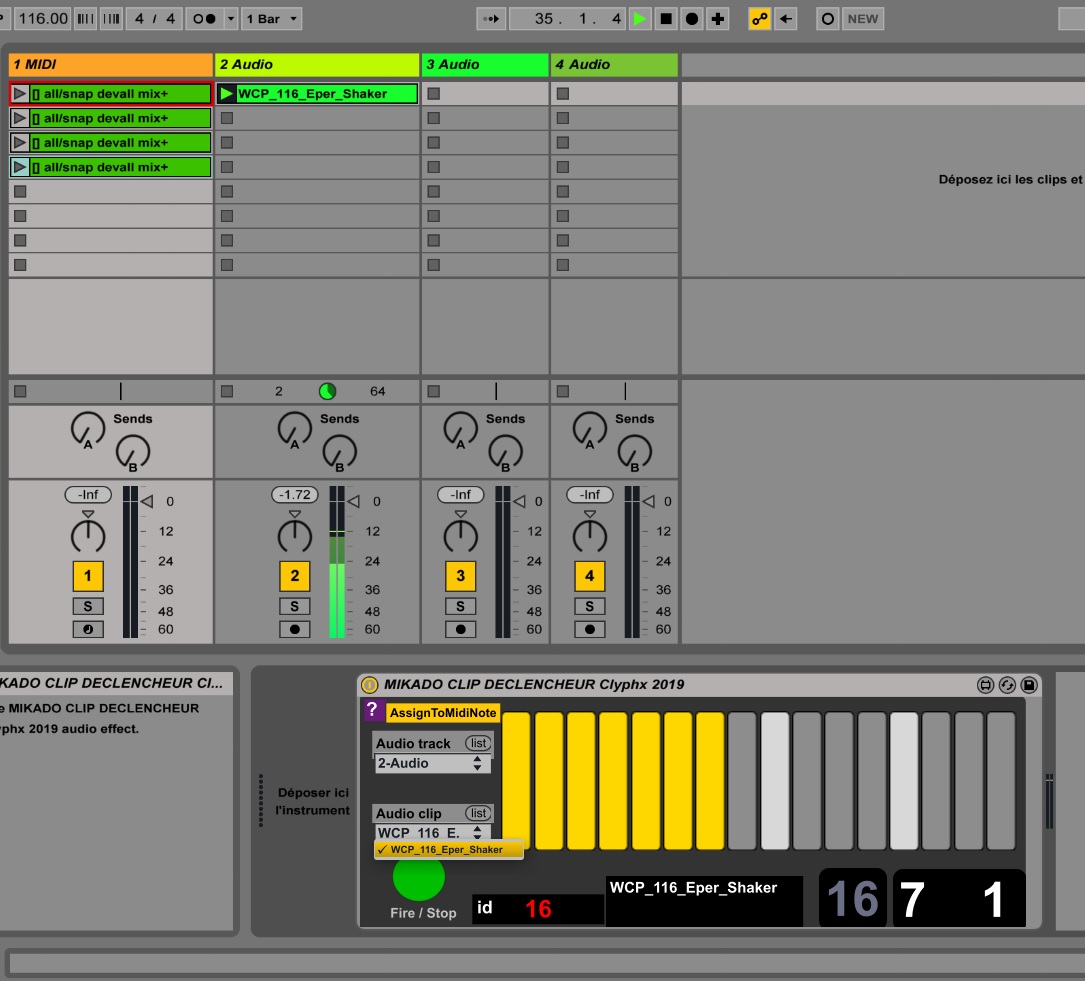This screenshot has height=981, width=1085.
Task: Click the transport Stop button
Action: 666,18
